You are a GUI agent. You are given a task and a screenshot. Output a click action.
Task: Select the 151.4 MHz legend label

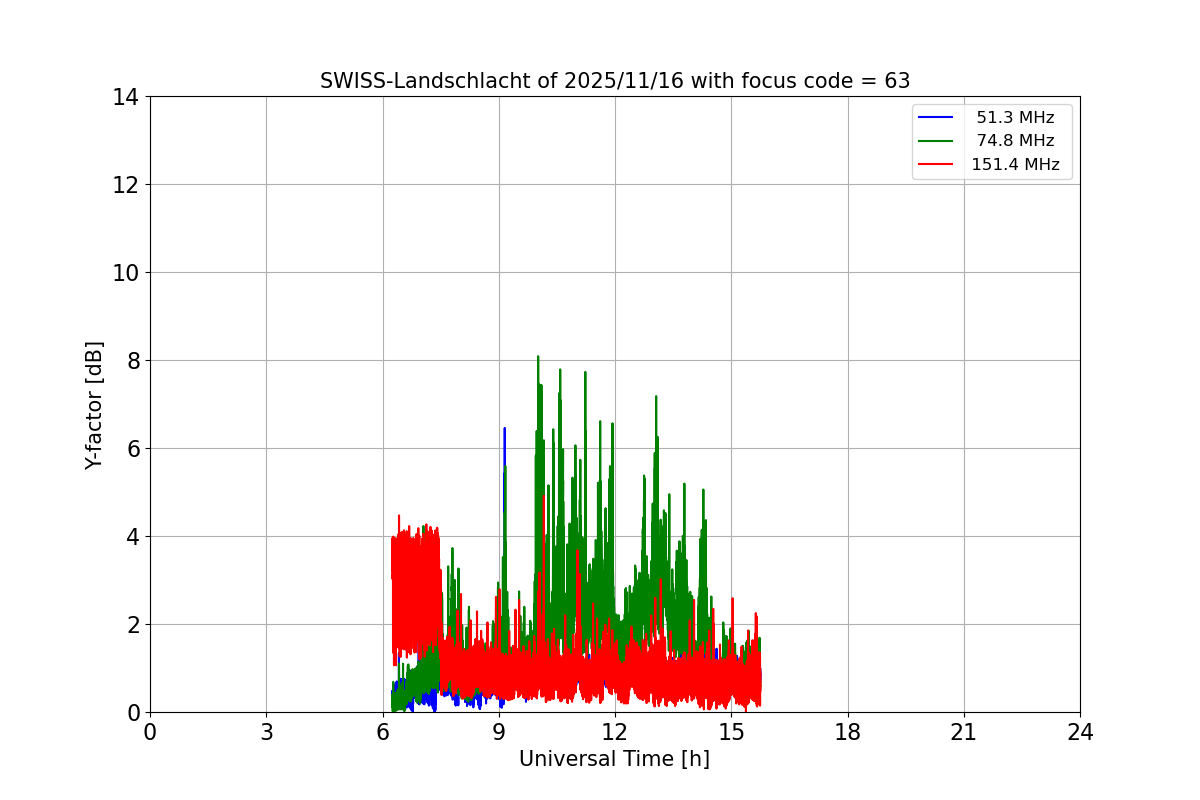click(1015, 165)
